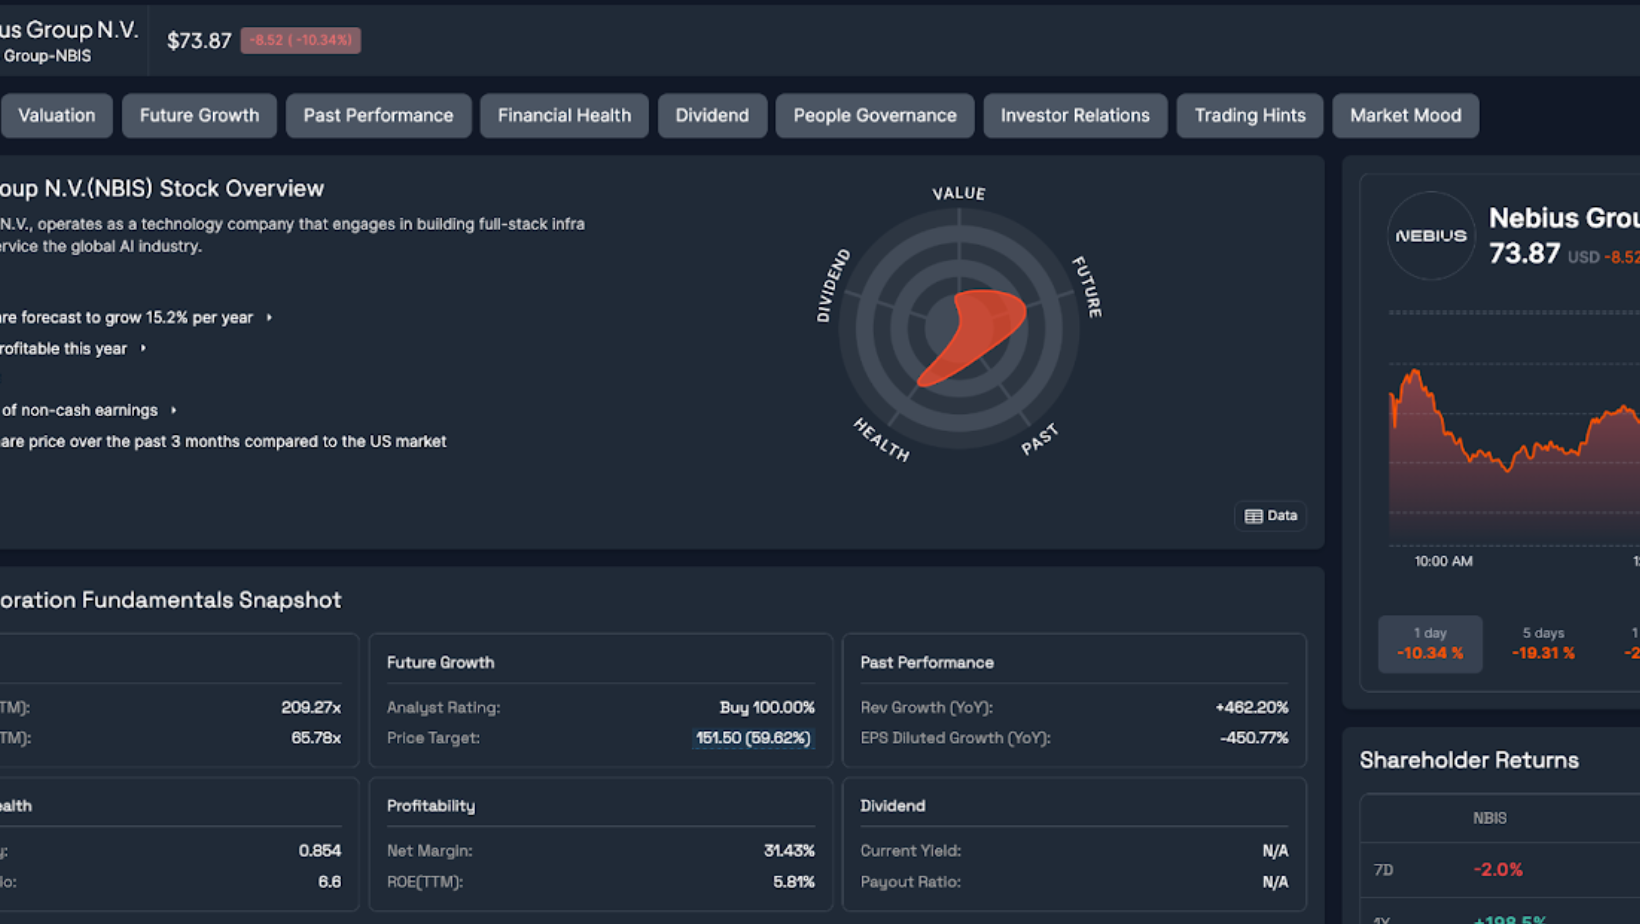Viewport: 1640px width, 924px height.
Task: Switch chart to 5 days range
Action: point(1542,644)
